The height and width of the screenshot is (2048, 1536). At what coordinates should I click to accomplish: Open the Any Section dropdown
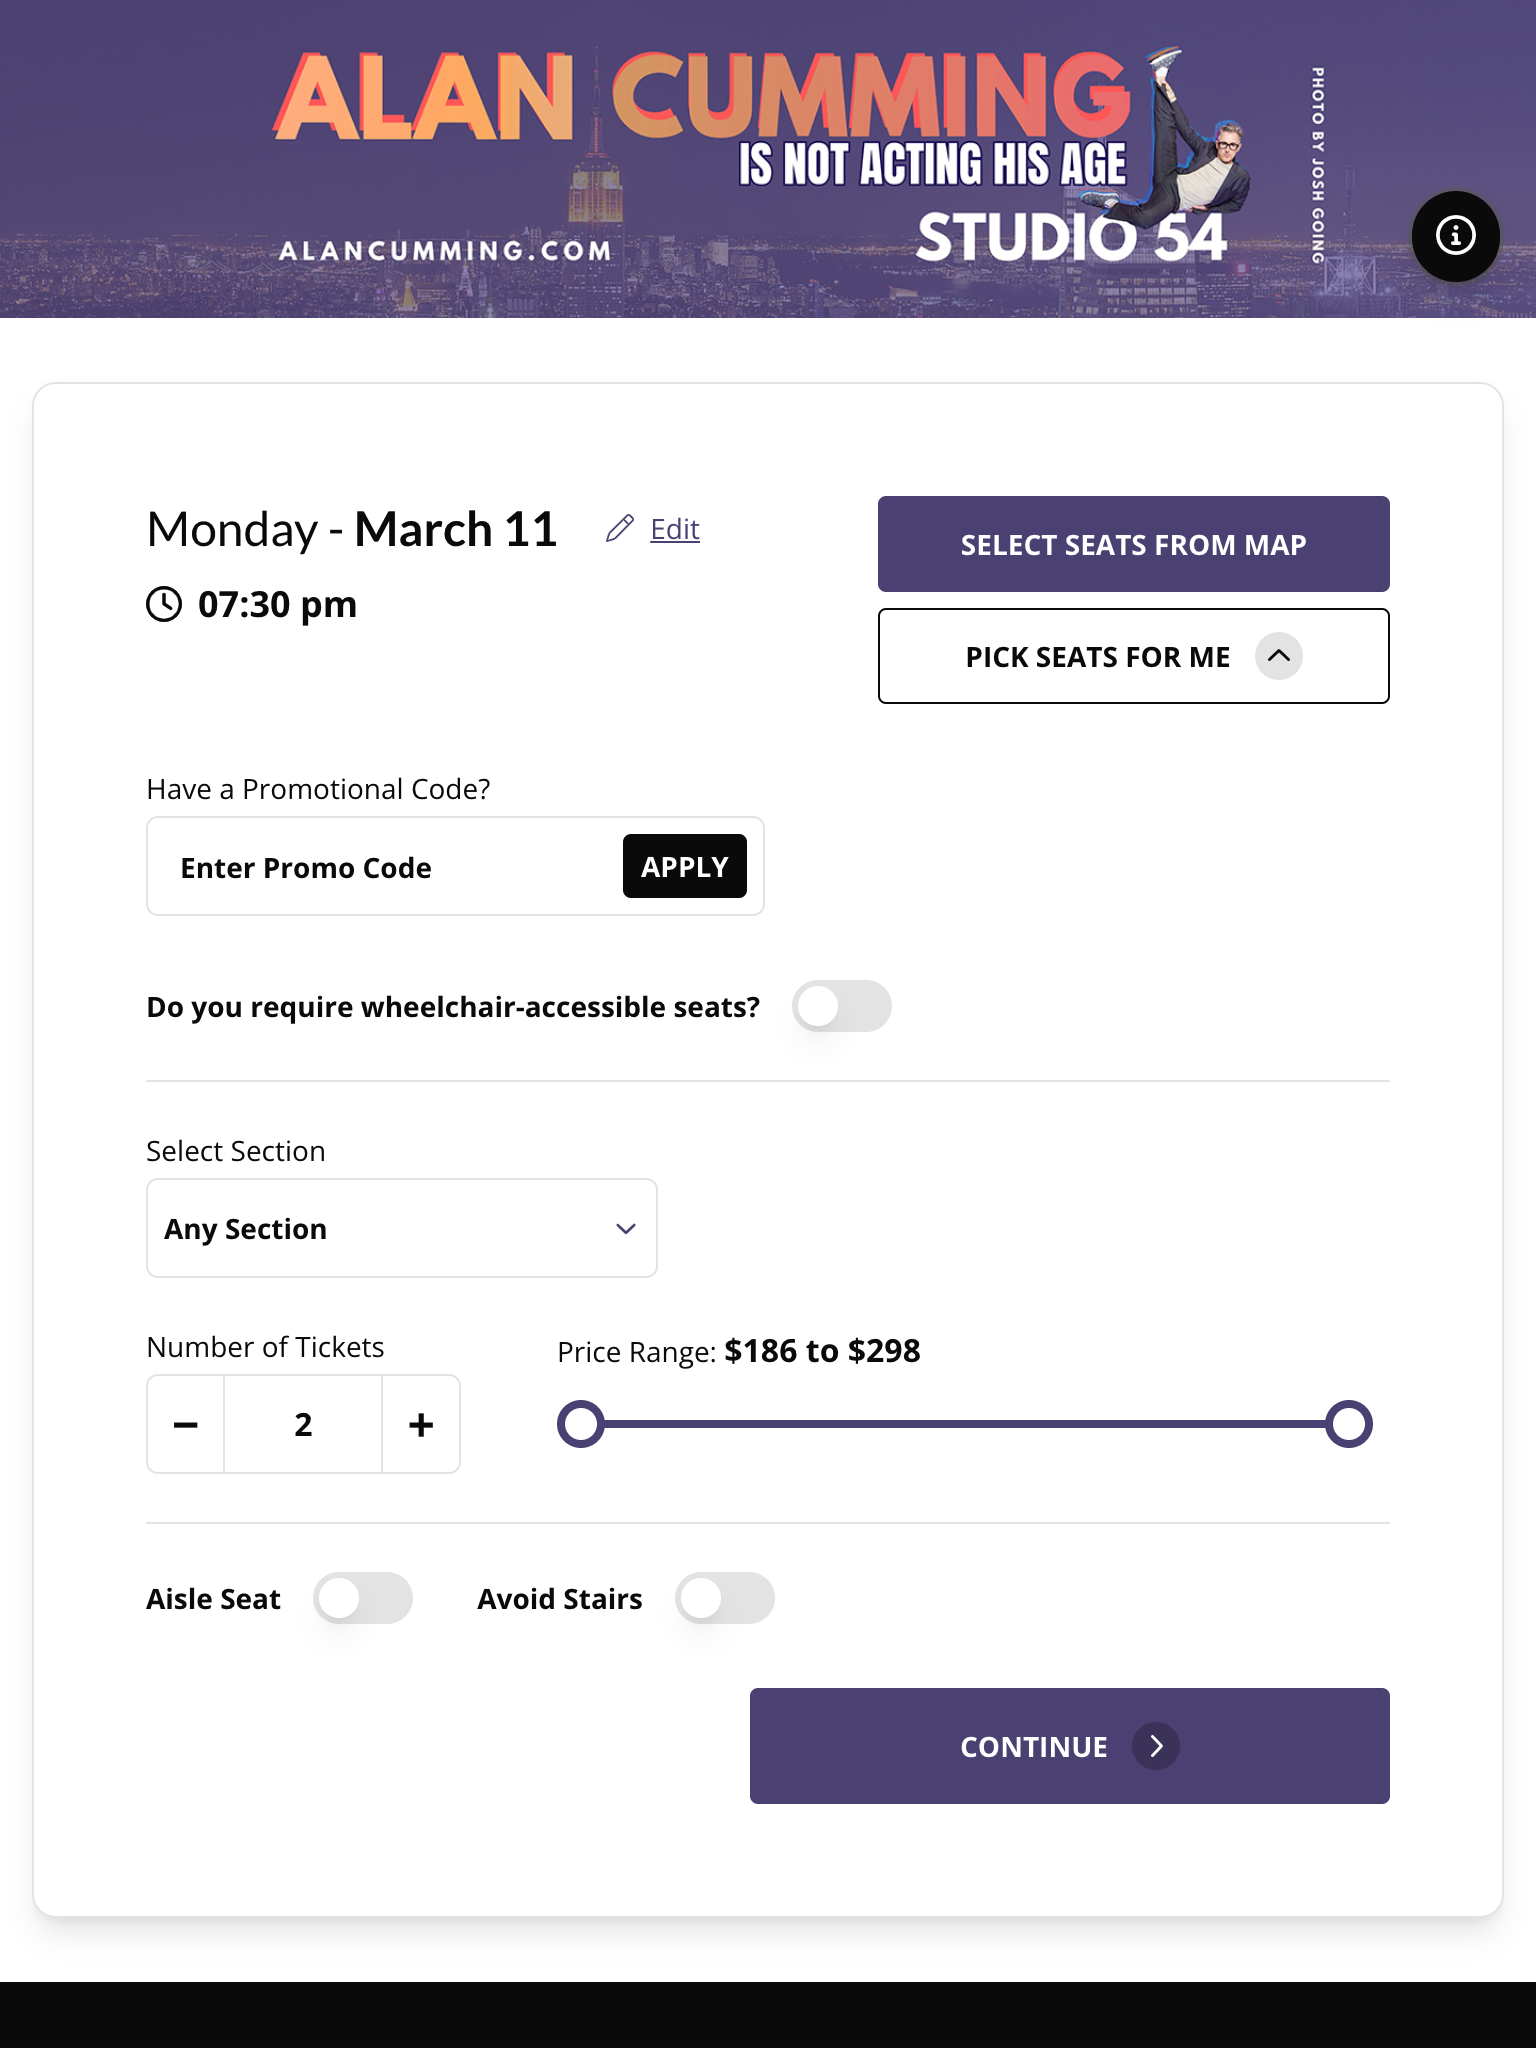tap(402, 1228)
